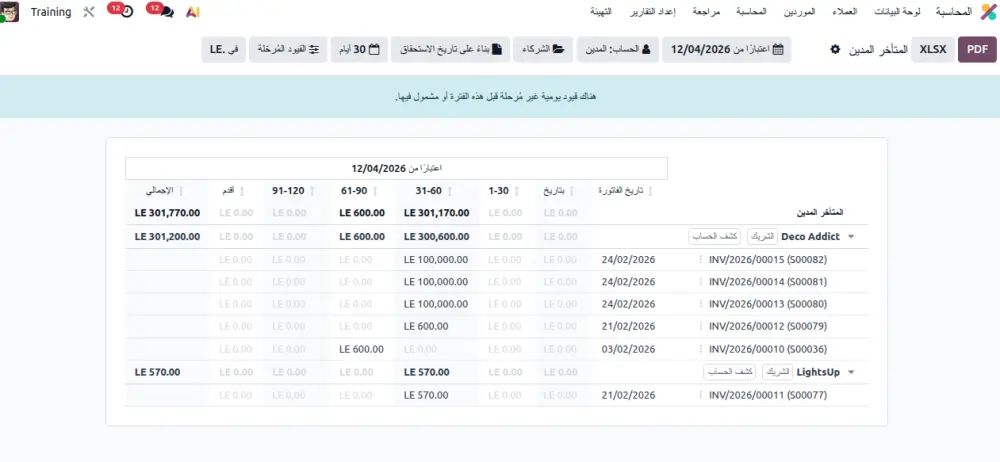Image resolution: width=1000 pixels, height=462 pixels.
Task: Click the 03/02/2026 invoice date
Action: 628,349
